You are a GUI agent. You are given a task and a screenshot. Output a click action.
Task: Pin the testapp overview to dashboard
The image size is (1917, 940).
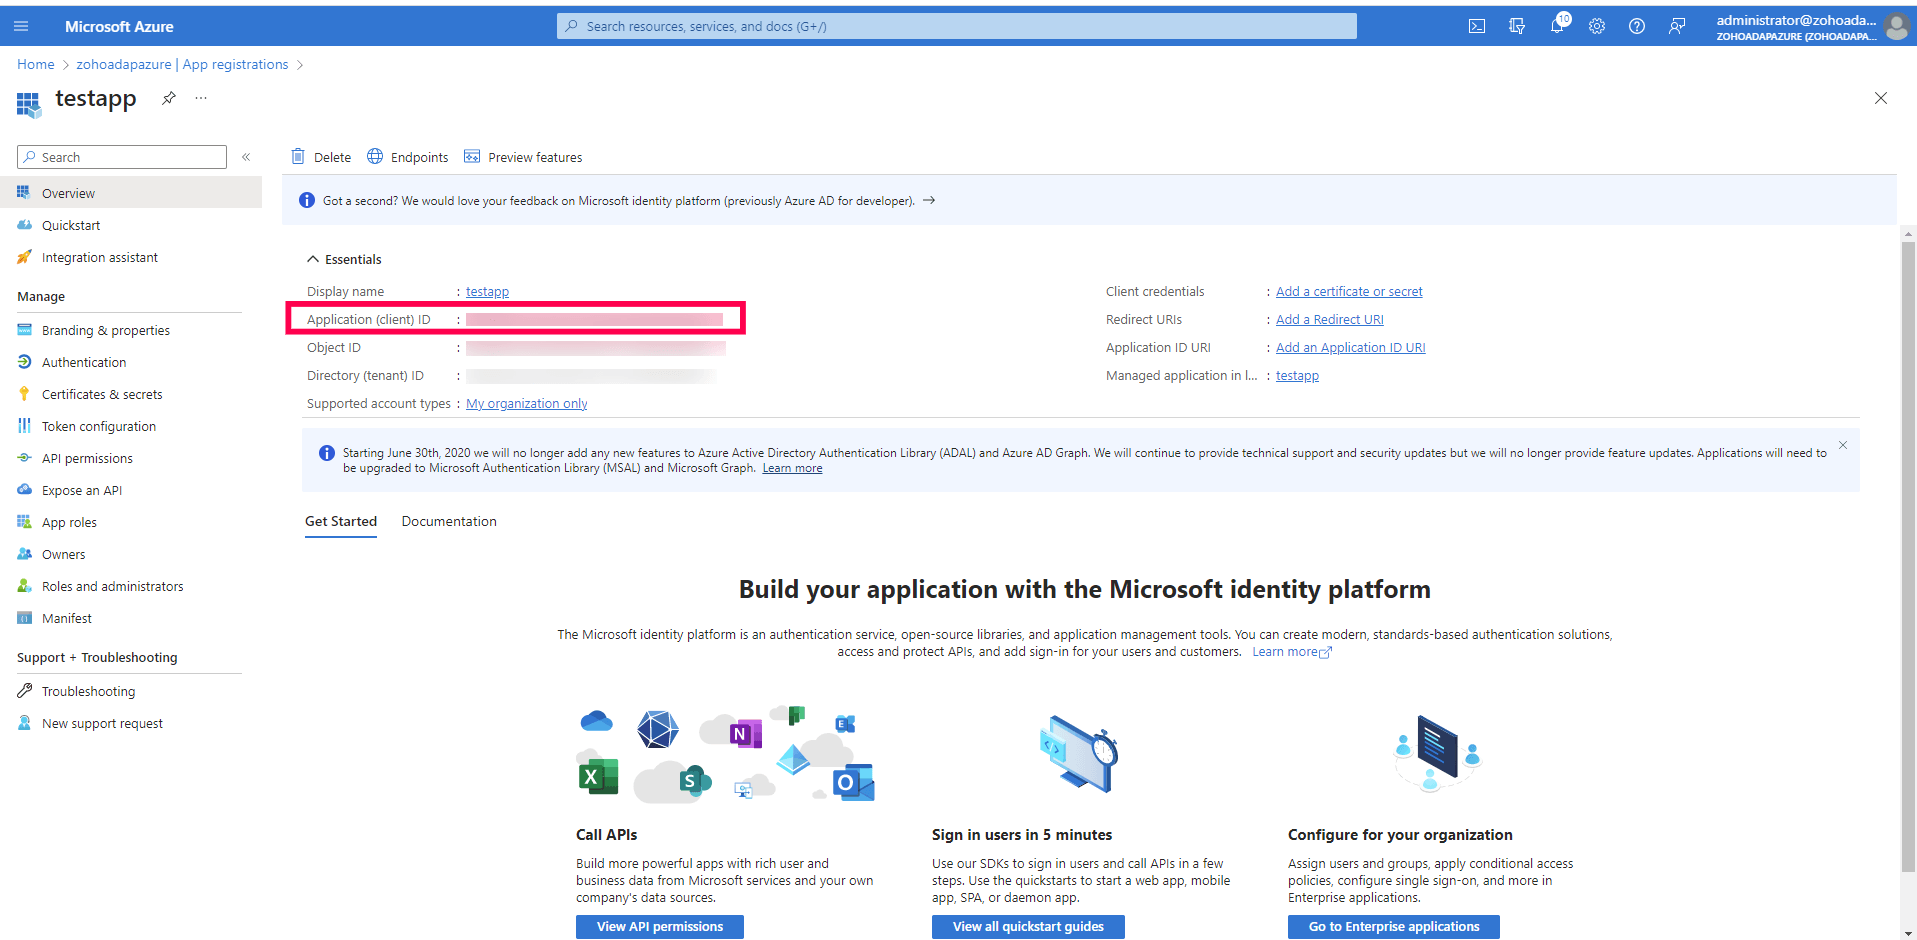167,98
